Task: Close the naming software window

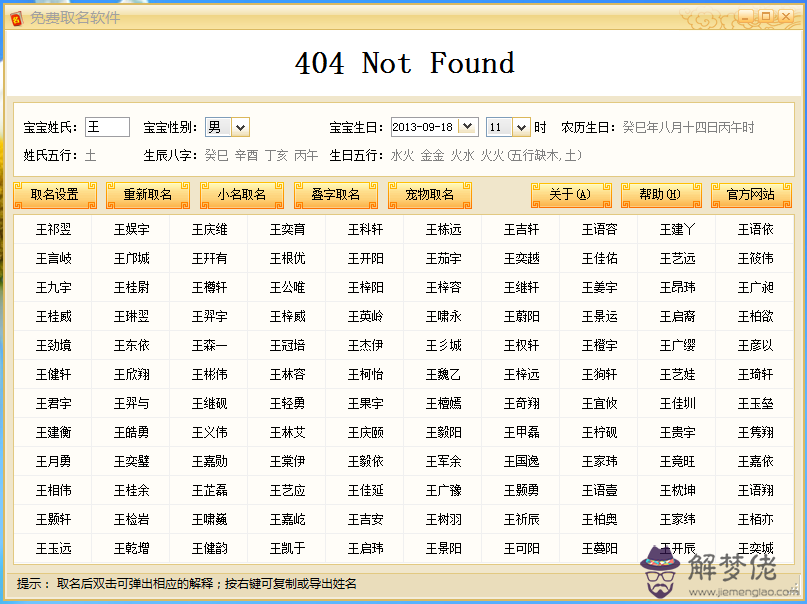Action: tap(787, 16)
